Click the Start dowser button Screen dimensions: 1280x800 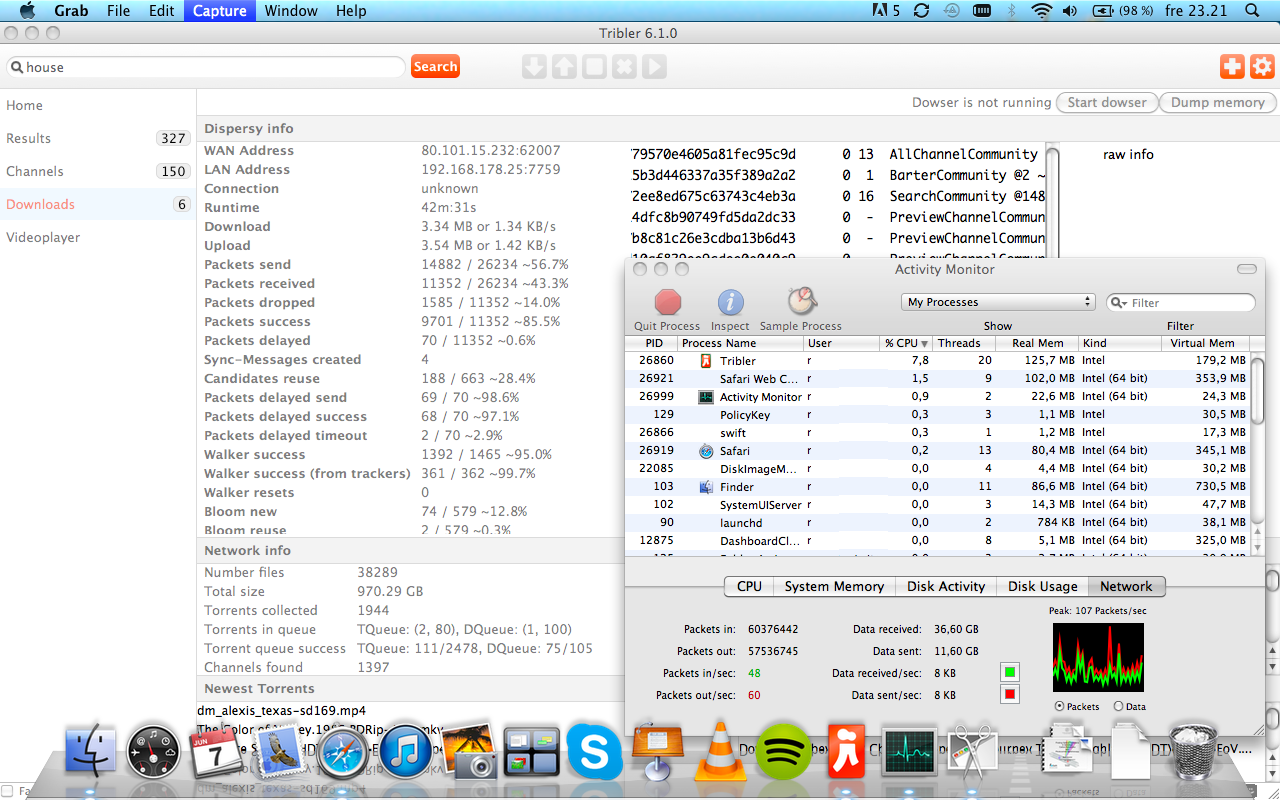pos(1107,102)
